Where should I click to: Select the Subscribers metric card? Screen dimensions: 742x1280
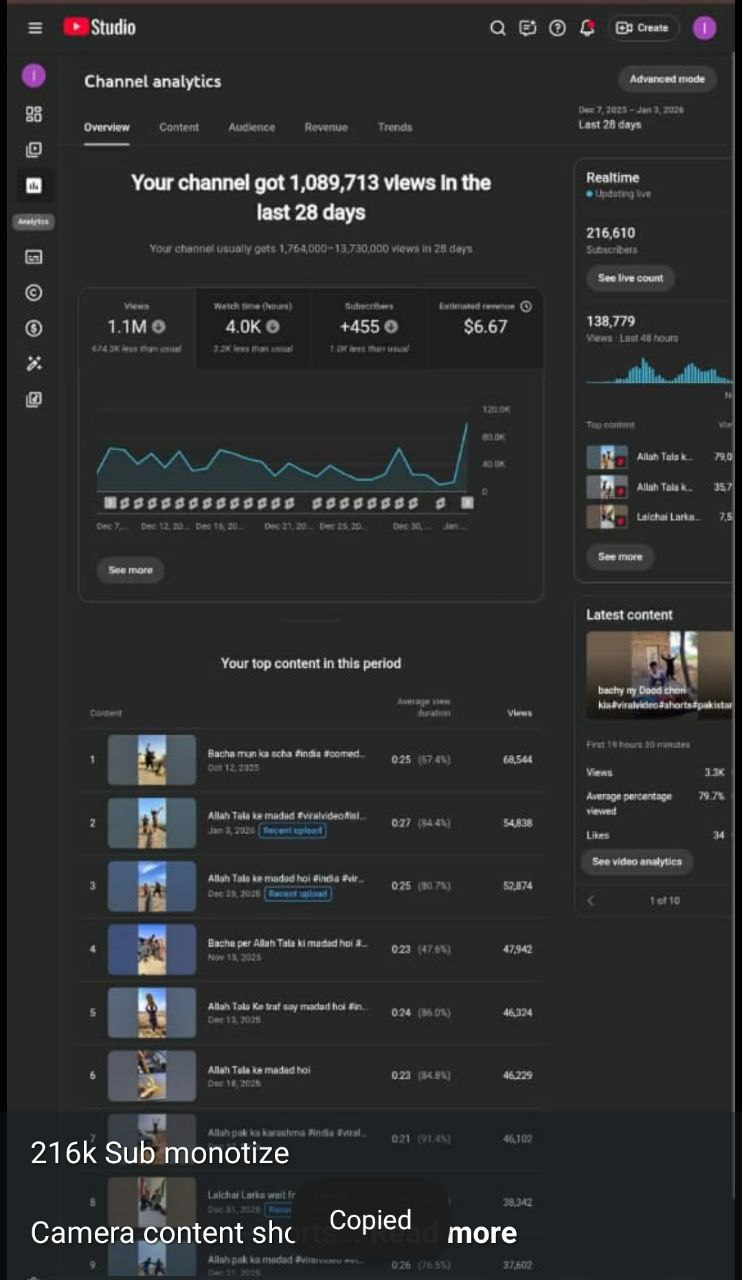[x=369, y=327]
